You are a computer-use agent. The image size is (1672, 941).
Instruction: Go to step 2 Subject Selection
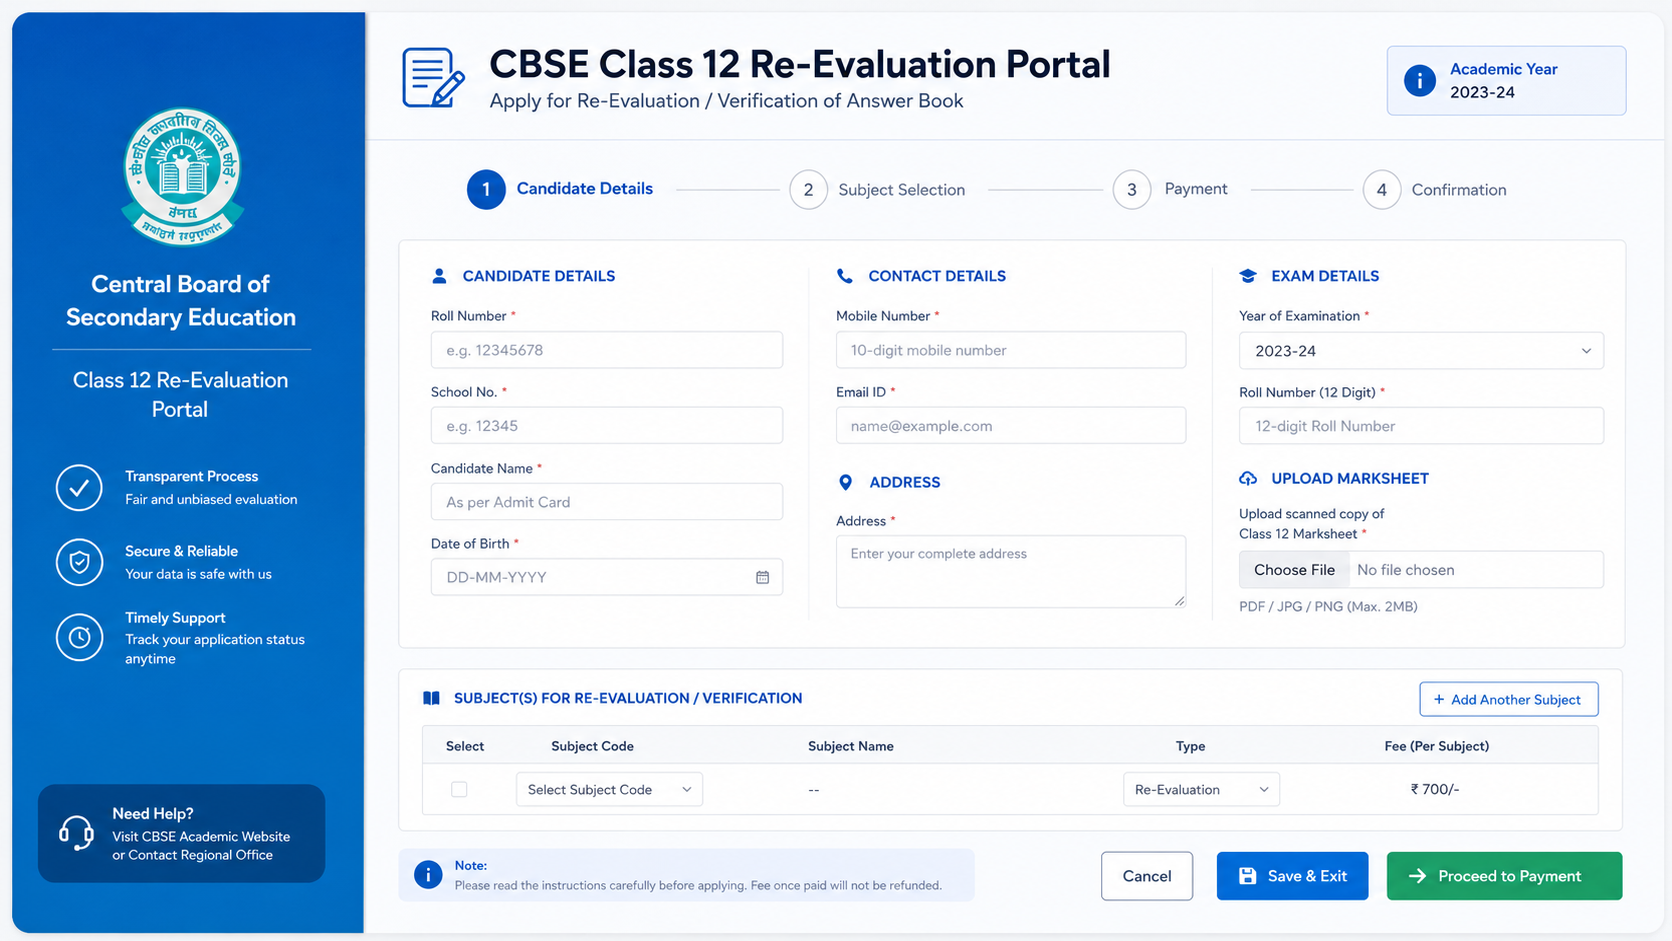[877, 189]
